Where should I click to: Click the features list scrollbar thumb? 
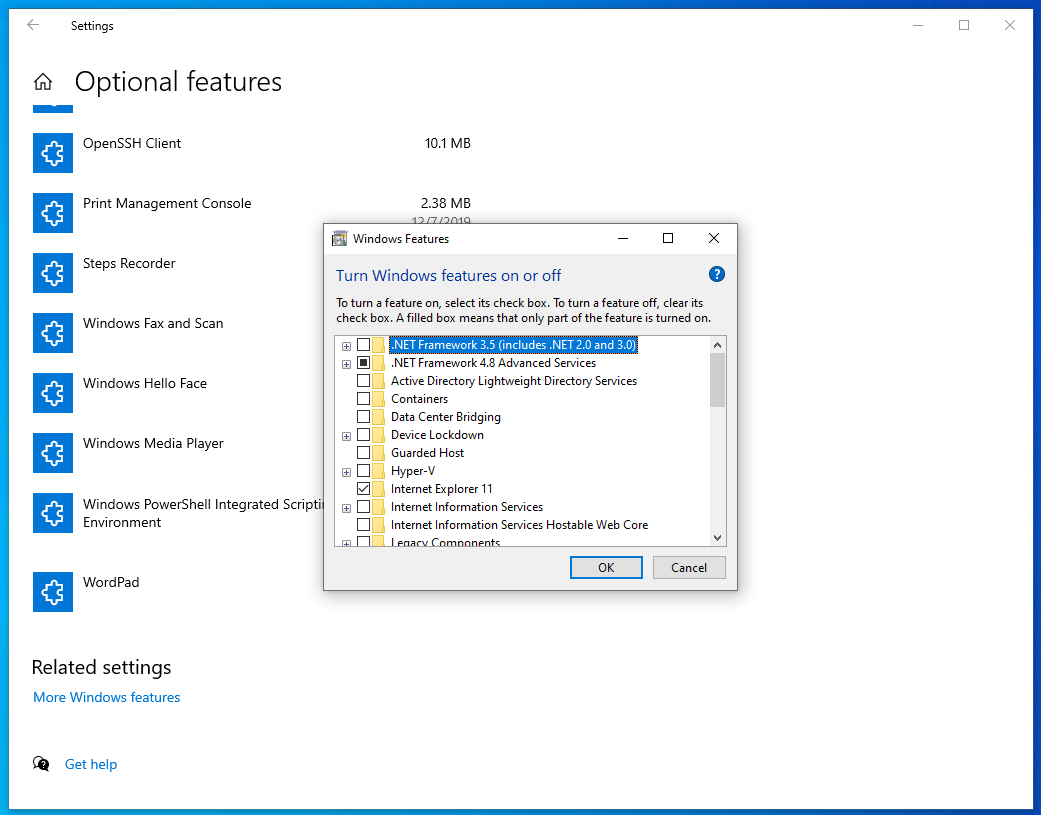[717, 380]
